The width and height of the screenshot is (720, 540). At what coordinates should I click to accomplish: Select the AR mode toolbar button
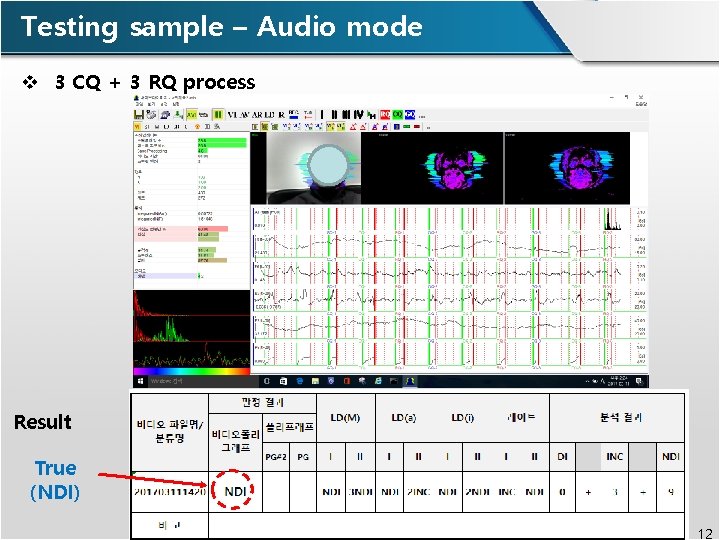[x=257, y=115]
